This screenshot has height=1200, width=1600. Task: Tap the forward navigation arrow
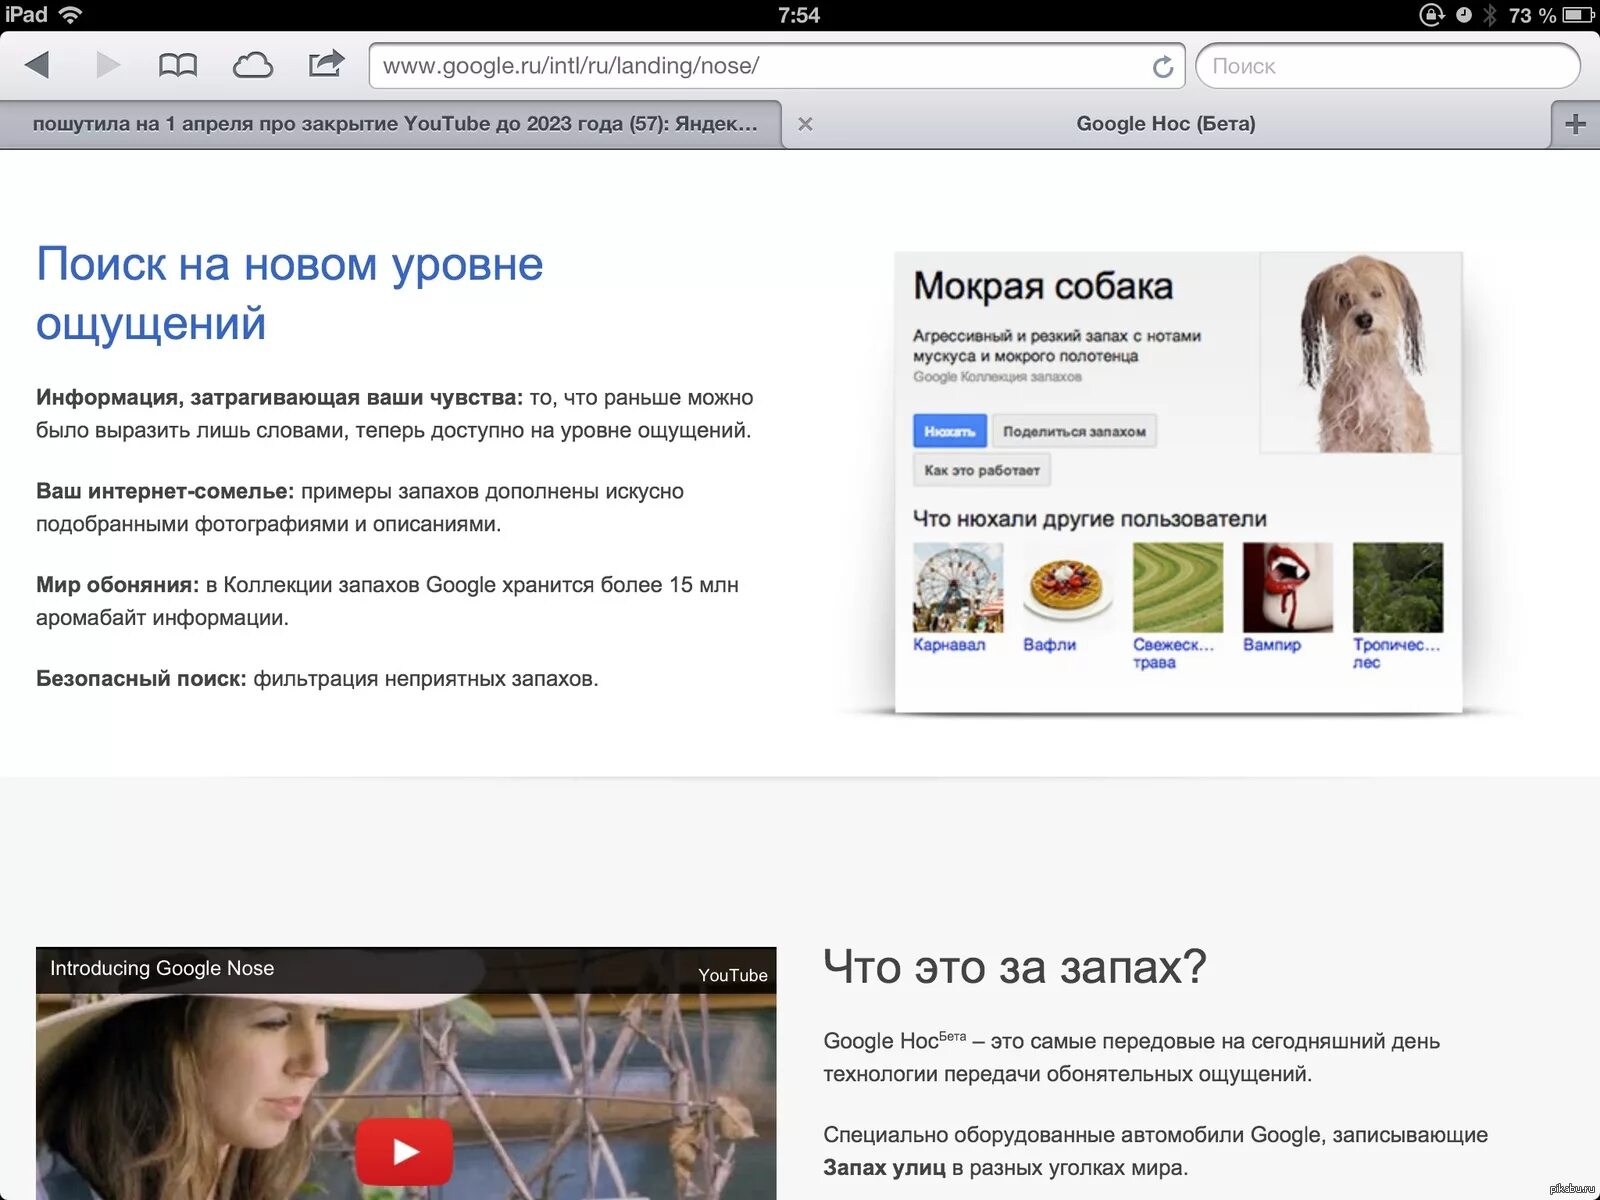click(108, 66)
